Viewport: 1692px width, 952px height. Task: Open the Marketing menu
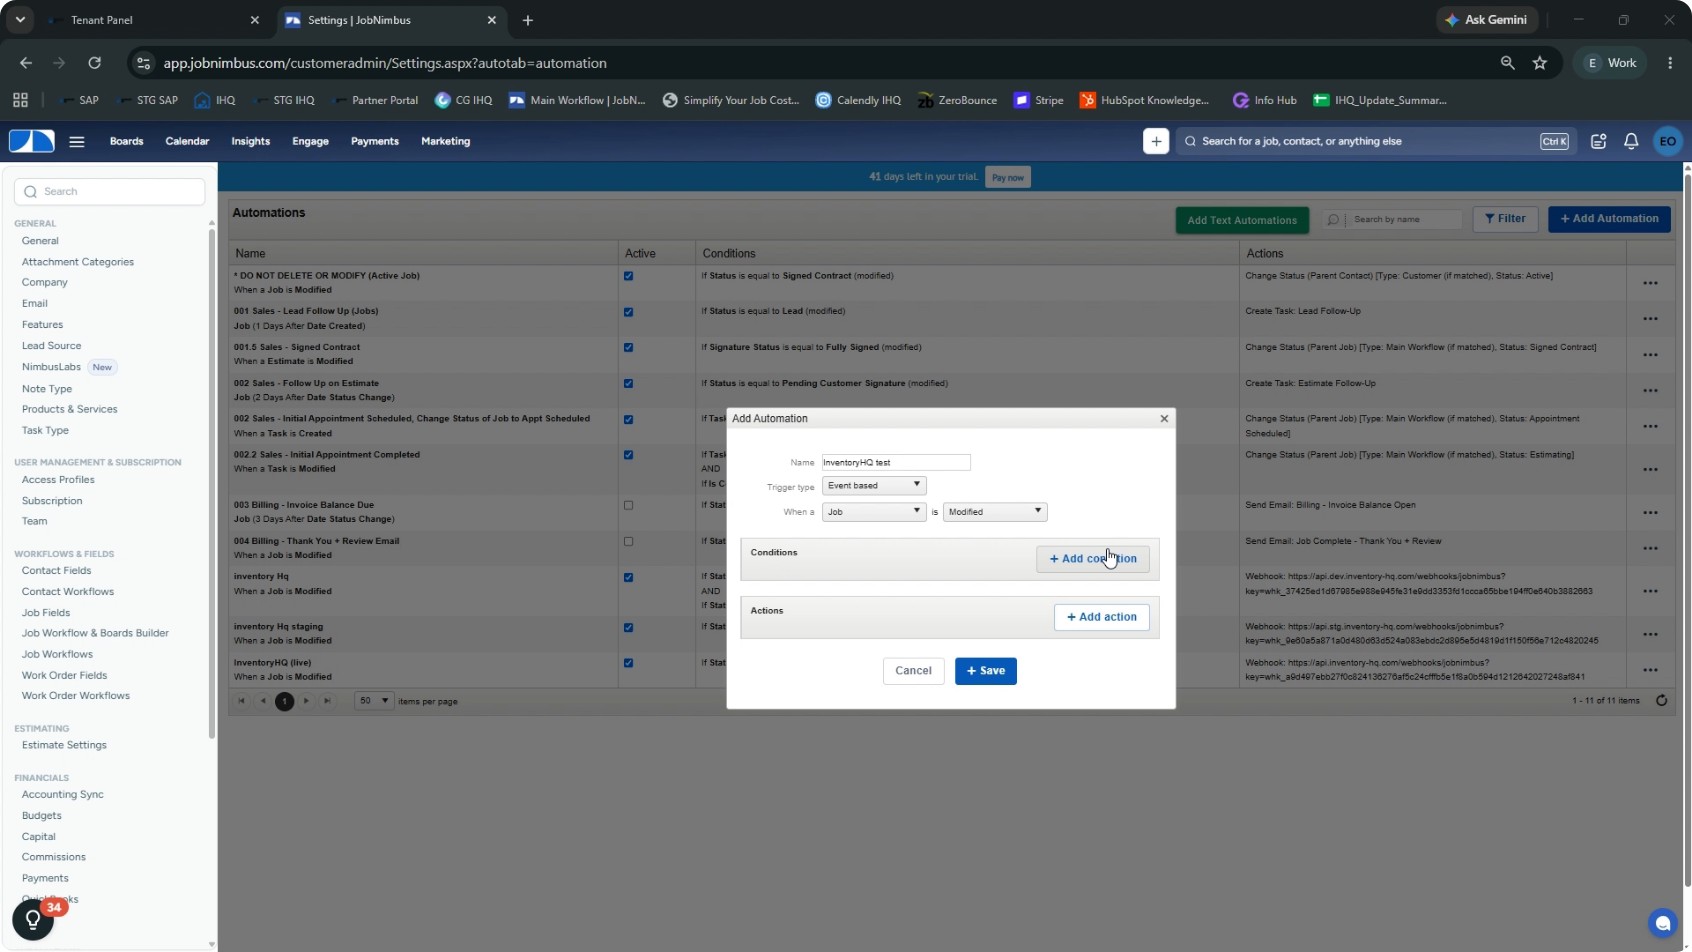pos(445,141)
